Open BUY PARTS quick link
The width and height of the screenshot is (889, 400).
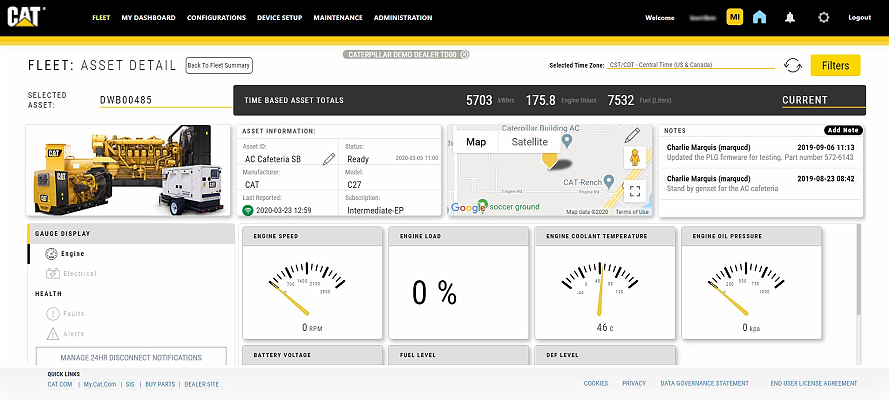point(160,384)
